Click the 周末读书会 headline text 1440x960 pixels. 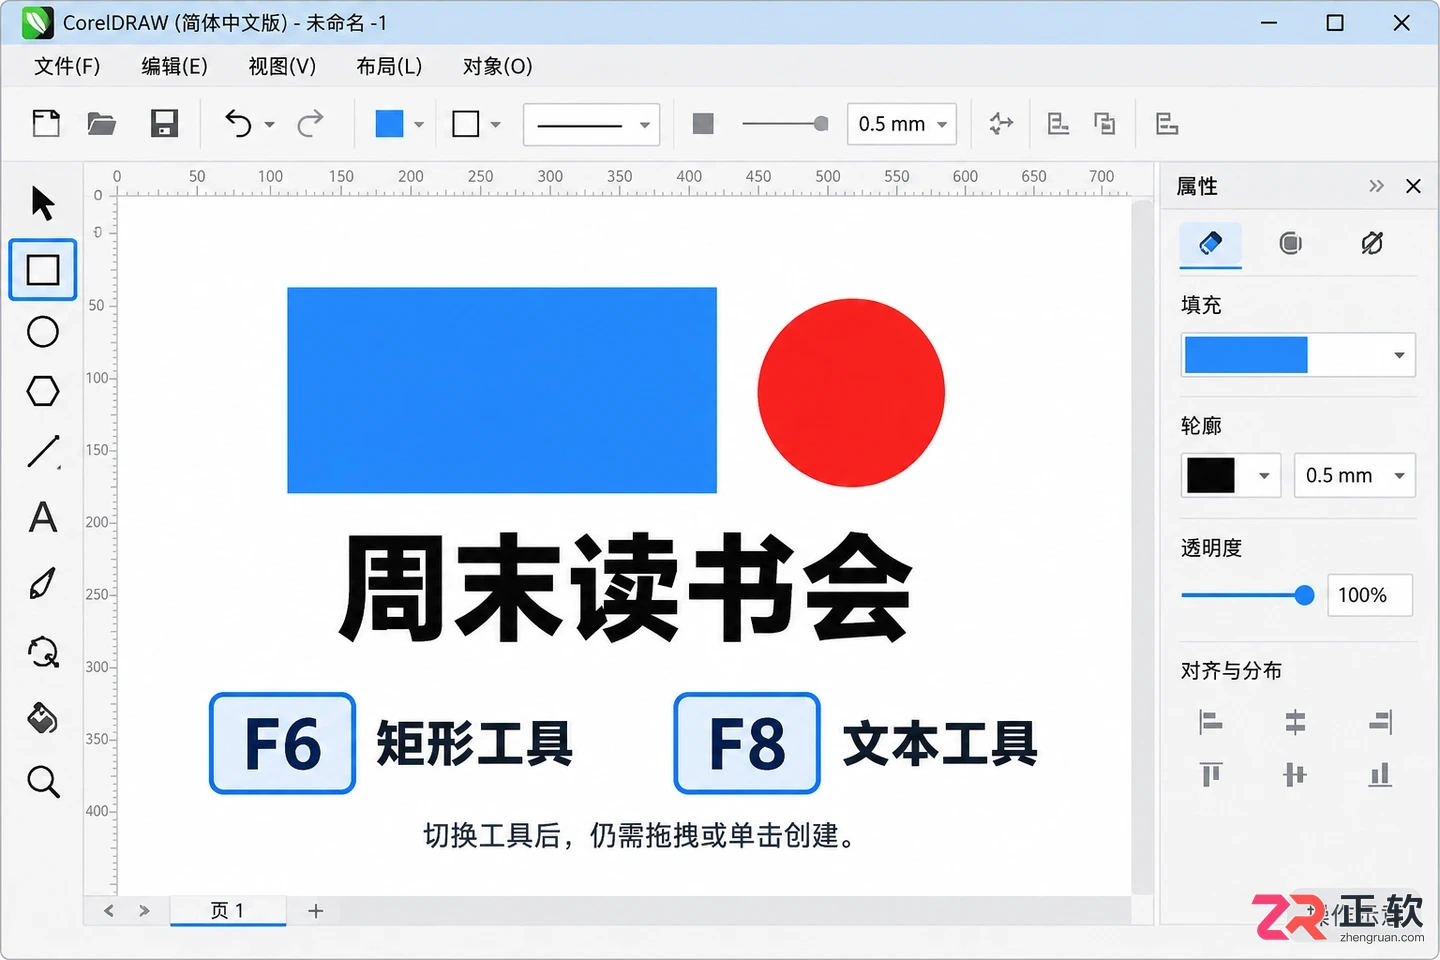(x=625, y=588)
